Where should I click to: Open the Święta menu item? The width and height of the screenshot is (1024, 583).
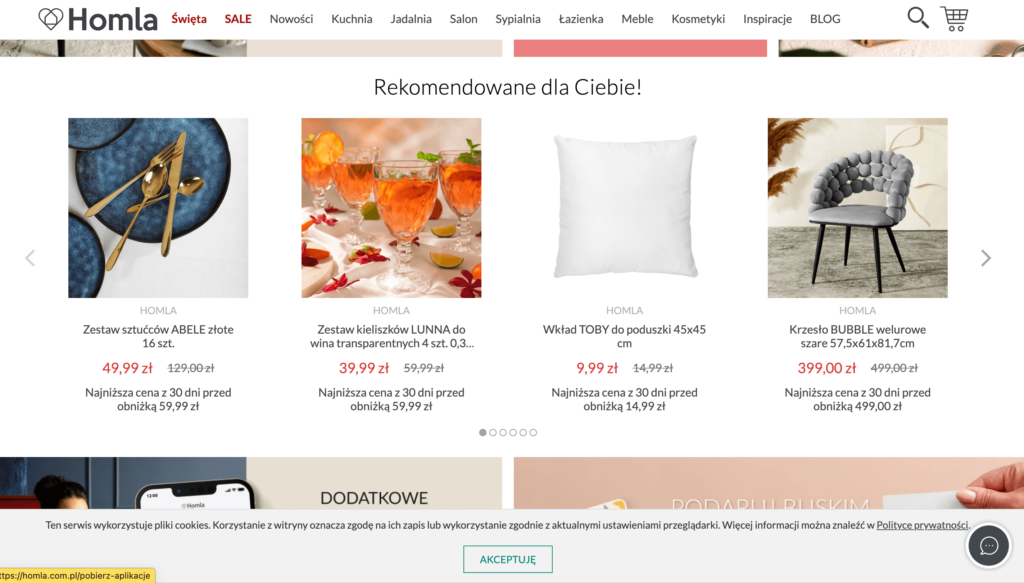point(189,19)
